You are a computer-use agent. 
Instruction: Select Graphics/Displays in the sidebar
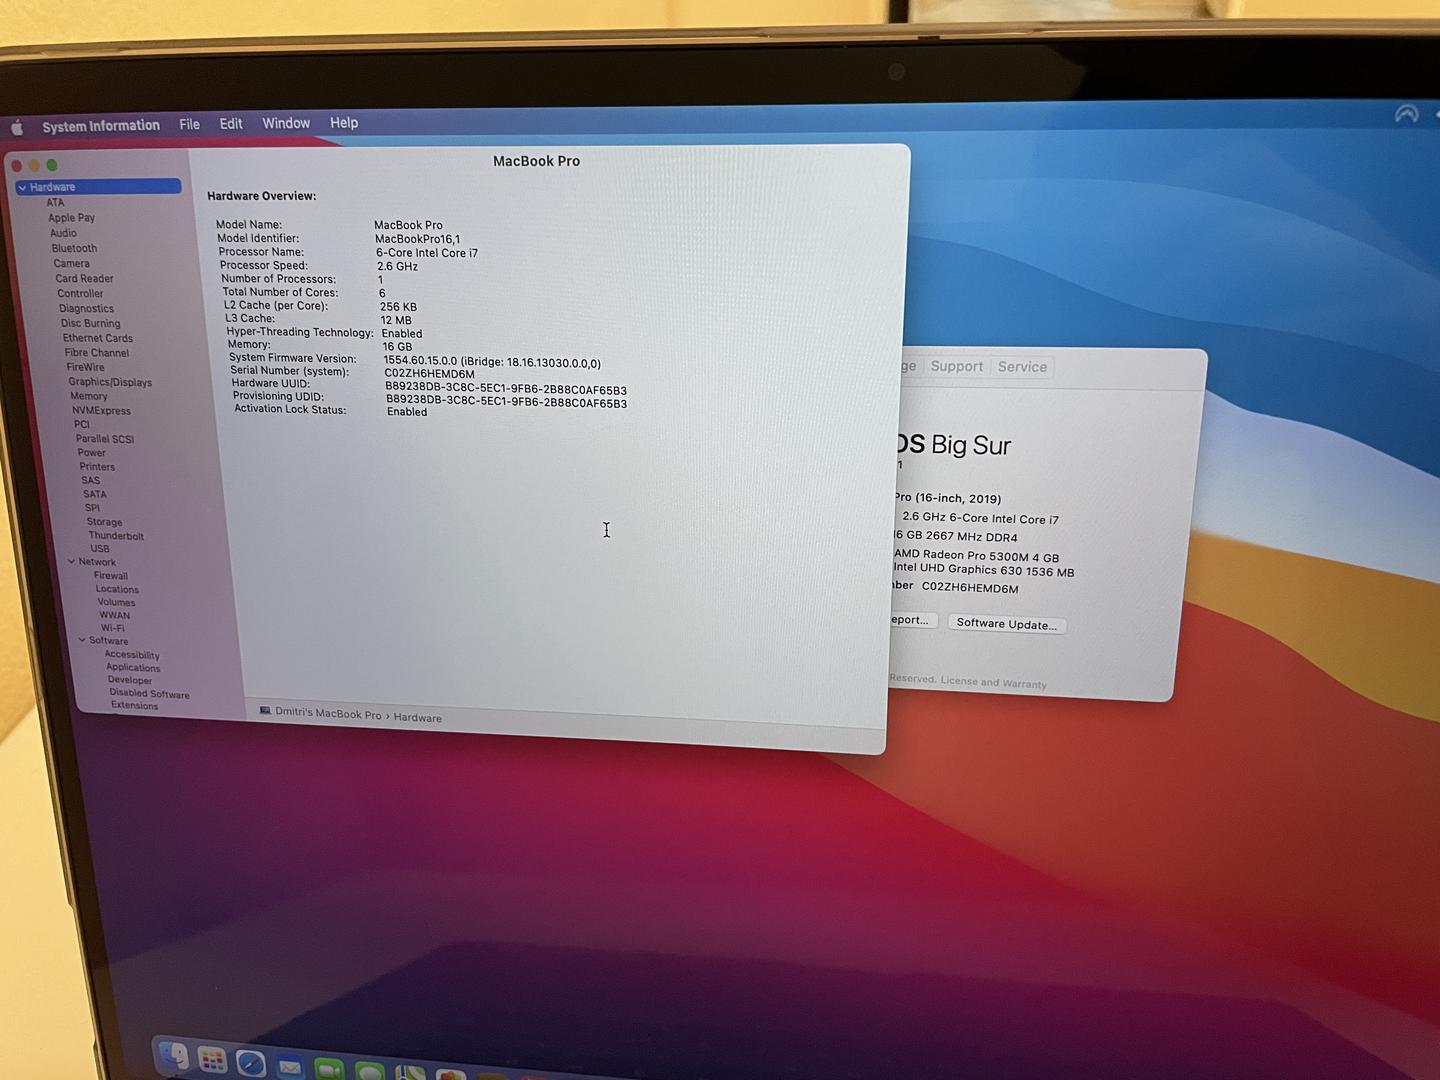coord(110,382)
